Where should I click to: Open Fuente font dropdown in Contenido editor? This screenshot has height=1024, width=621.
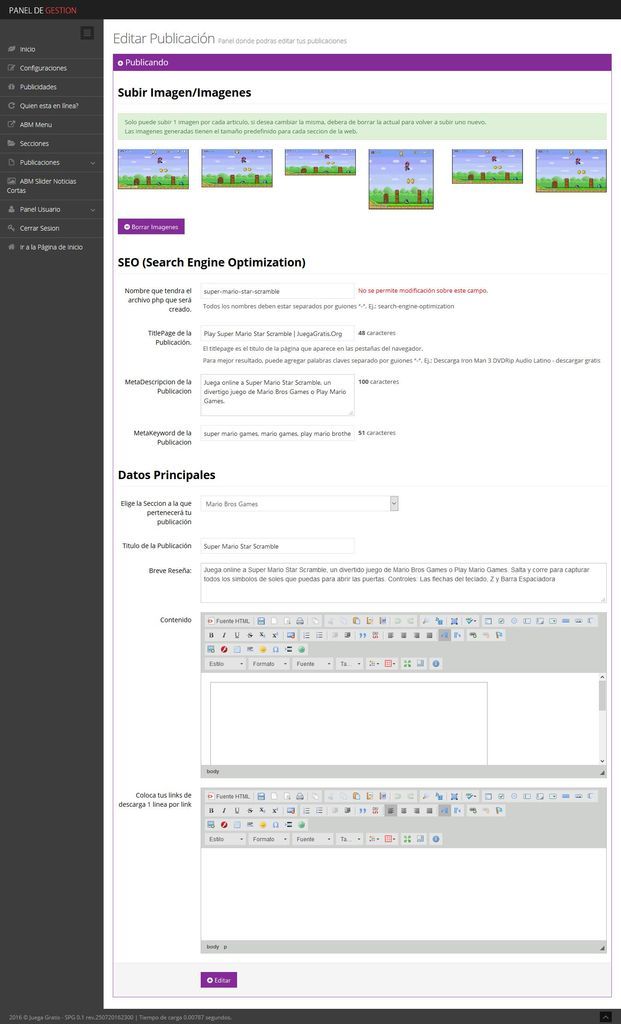(313, 664)
